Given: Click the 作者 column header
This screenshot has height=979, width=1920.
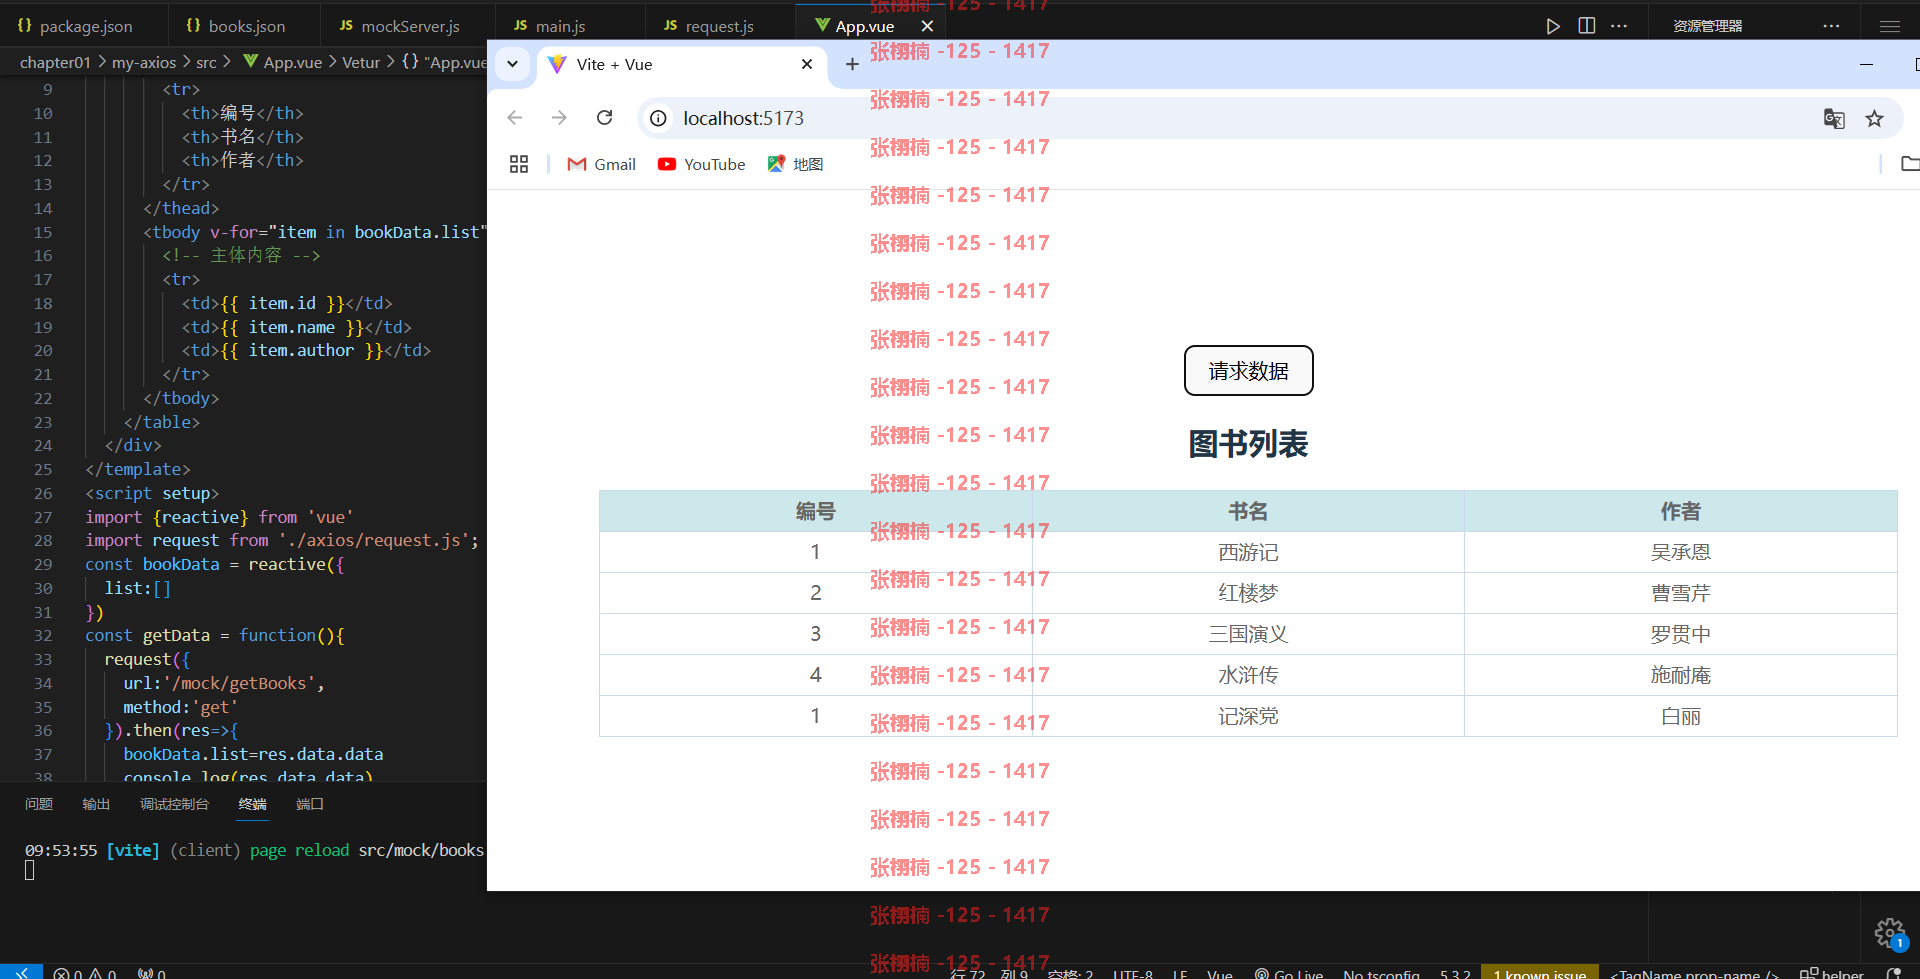Looking at the screenshot, I should pyautogui.click(x=1680, y=511).
